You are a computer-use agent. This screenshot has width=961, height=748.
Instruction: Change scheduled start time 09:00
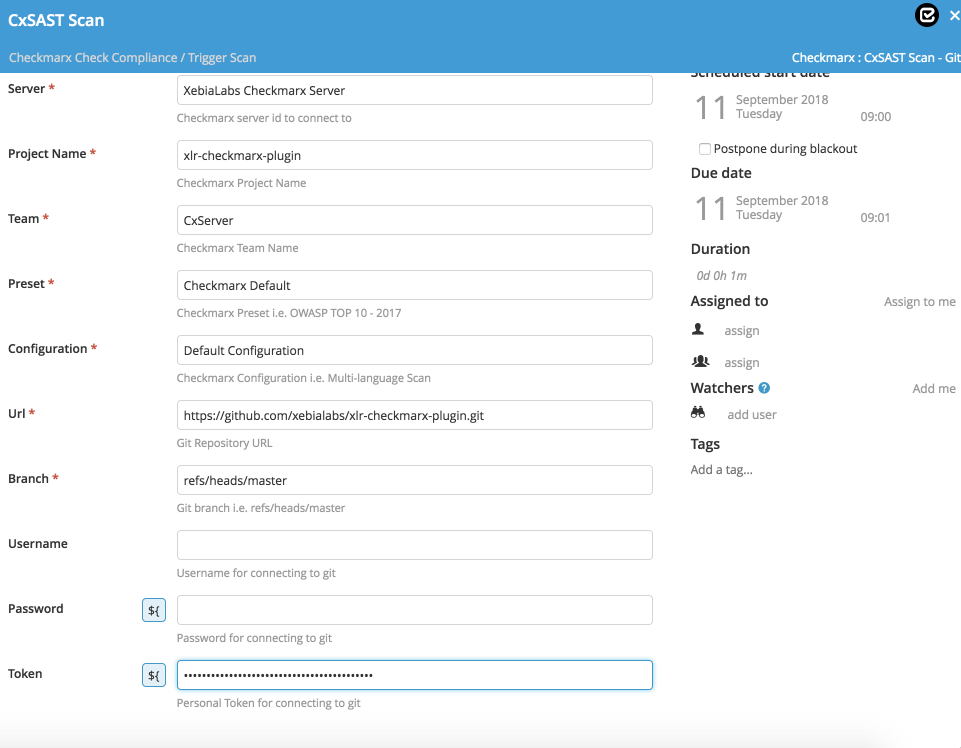(875, 116)
